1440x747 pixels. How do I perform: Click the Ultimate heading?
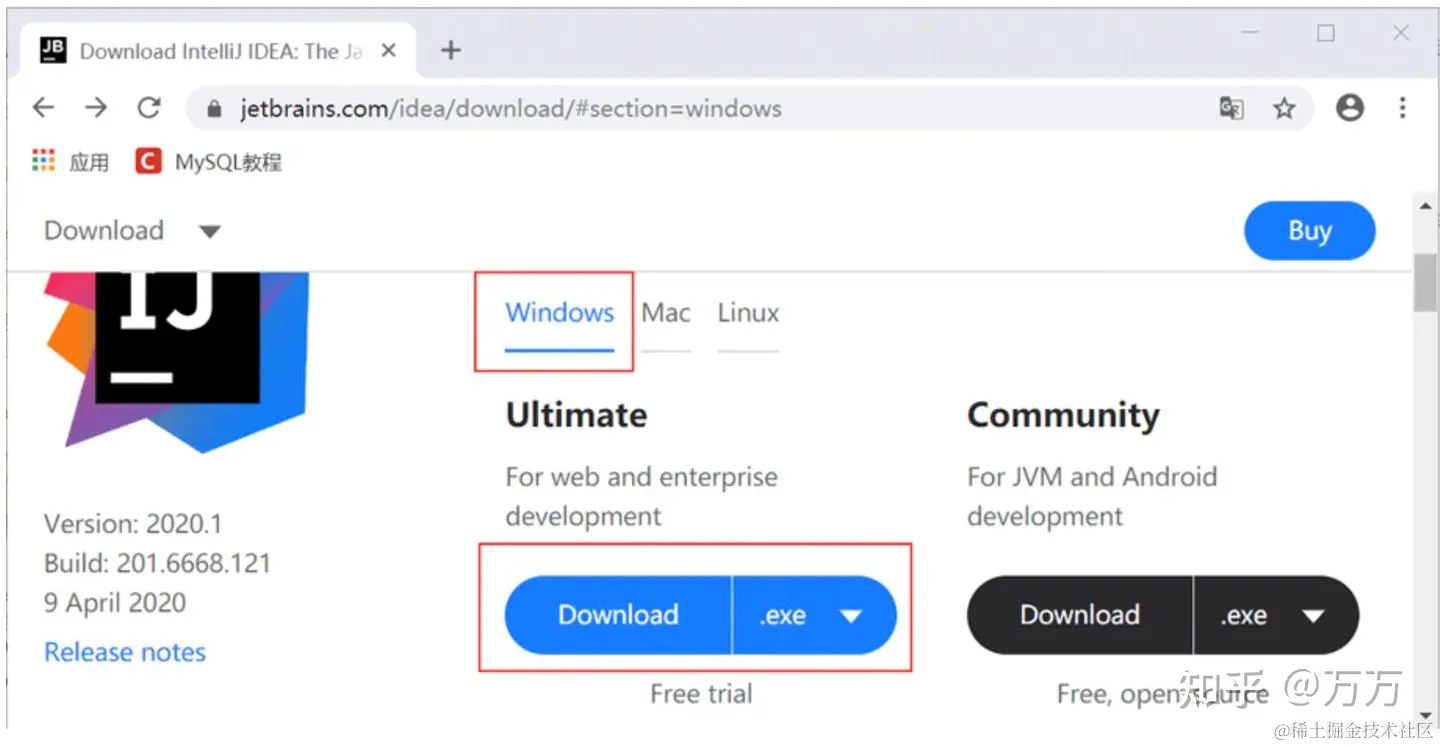pos(576,415)
